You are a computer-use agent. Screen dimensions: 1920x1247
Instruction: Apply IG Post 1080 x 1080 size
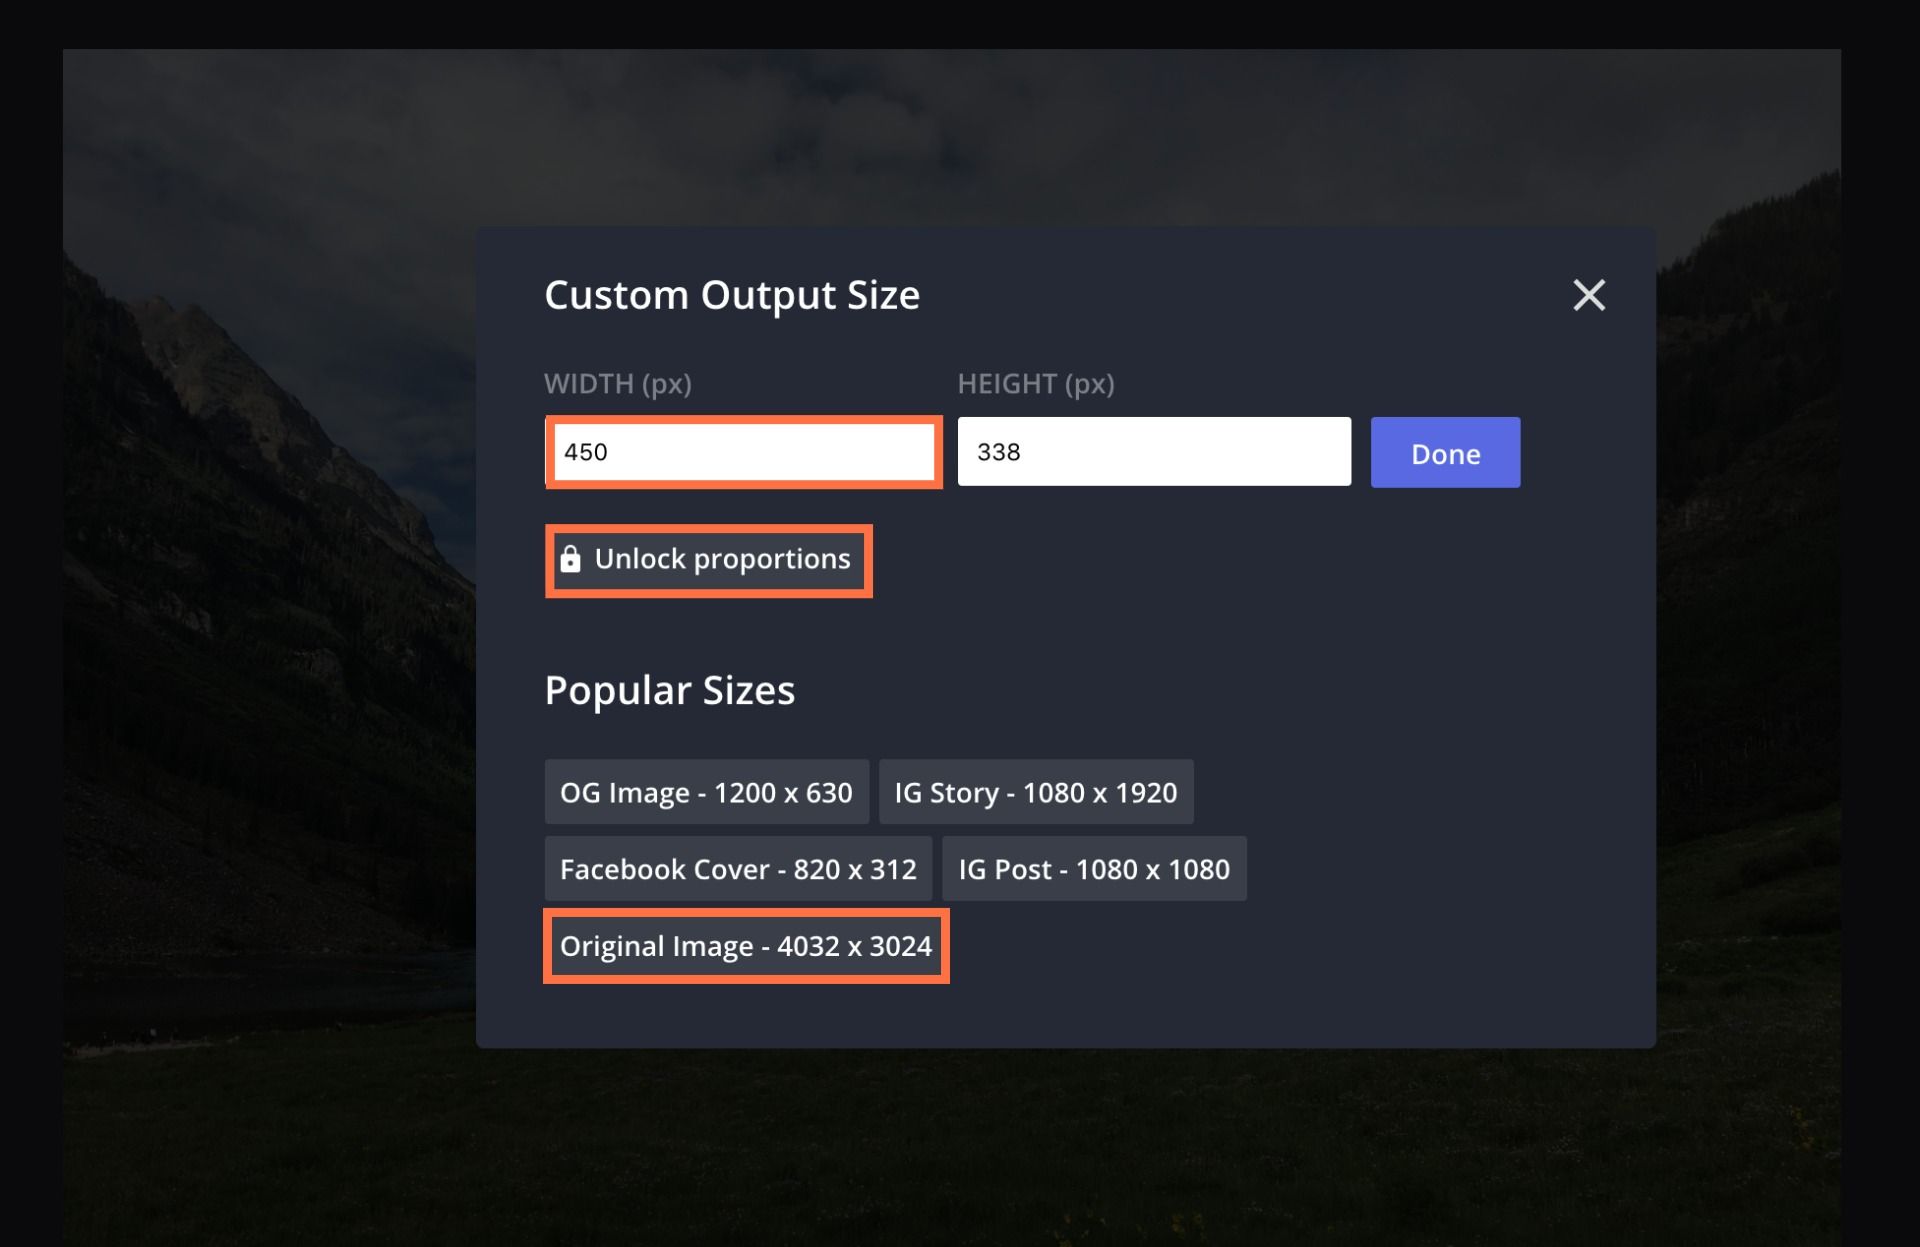click(x=1093, y=869)
